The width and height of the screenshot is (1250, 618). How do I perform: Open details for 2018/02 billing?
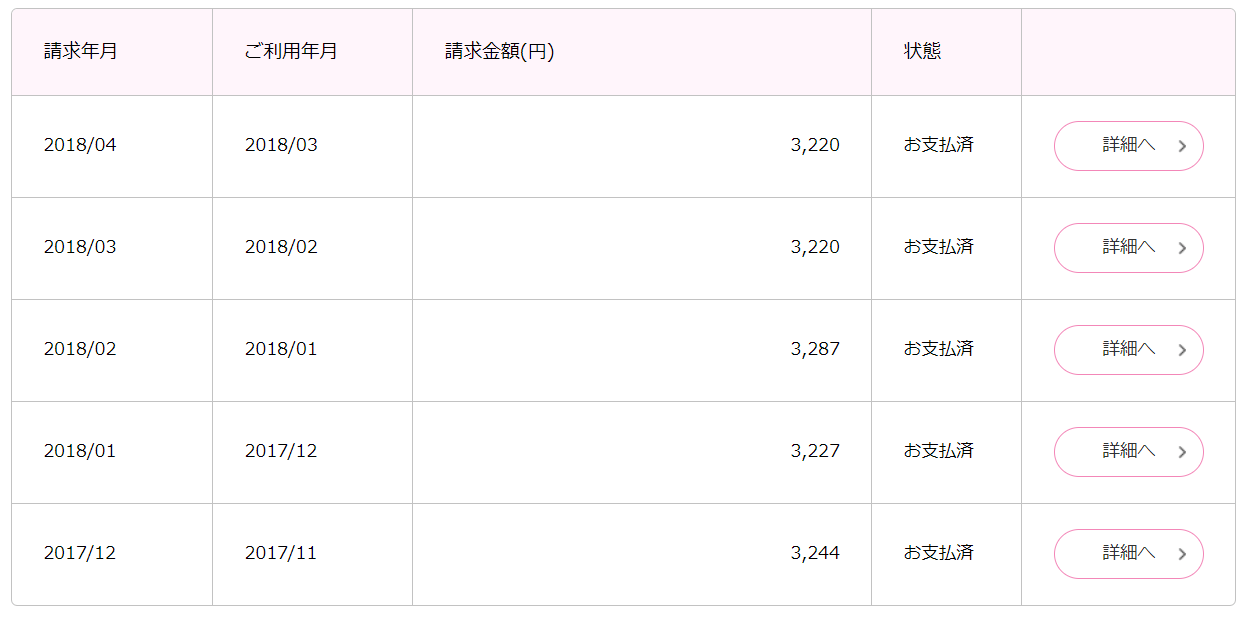click(1128, 350)
